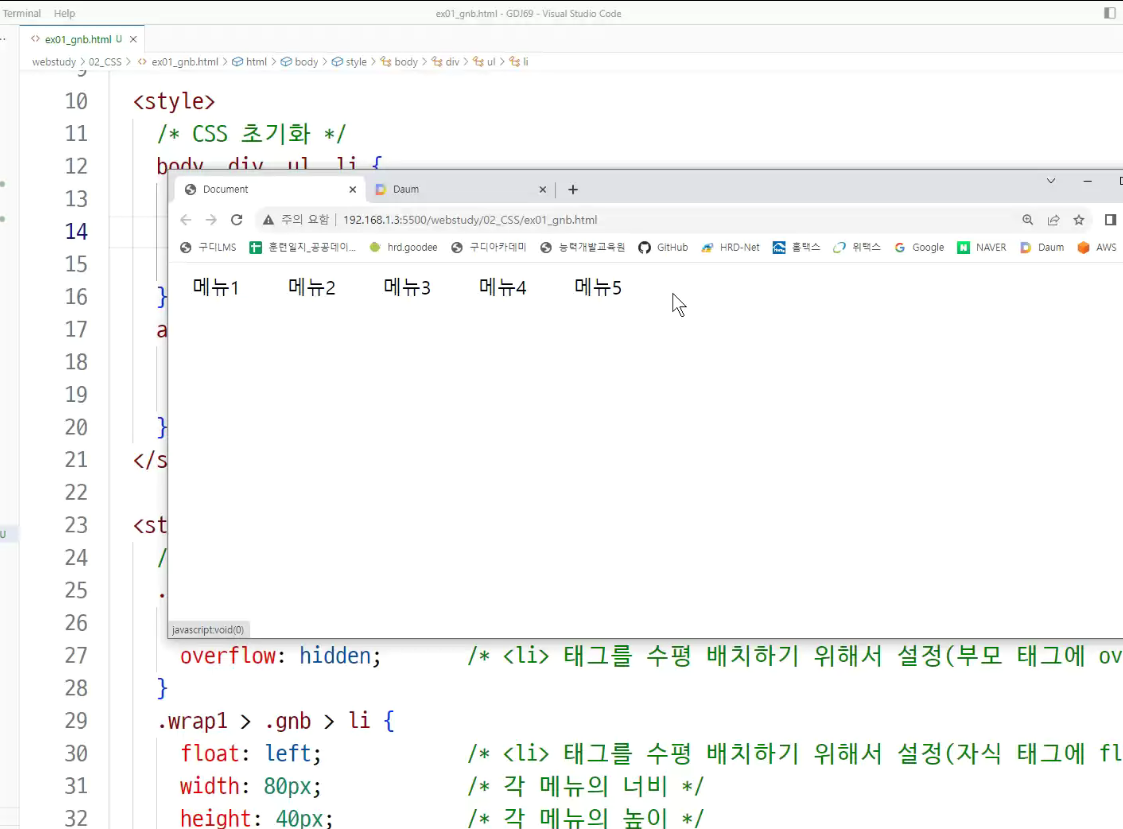Select the ex01_gnb.html breadcrumb

tap(178, 62)
